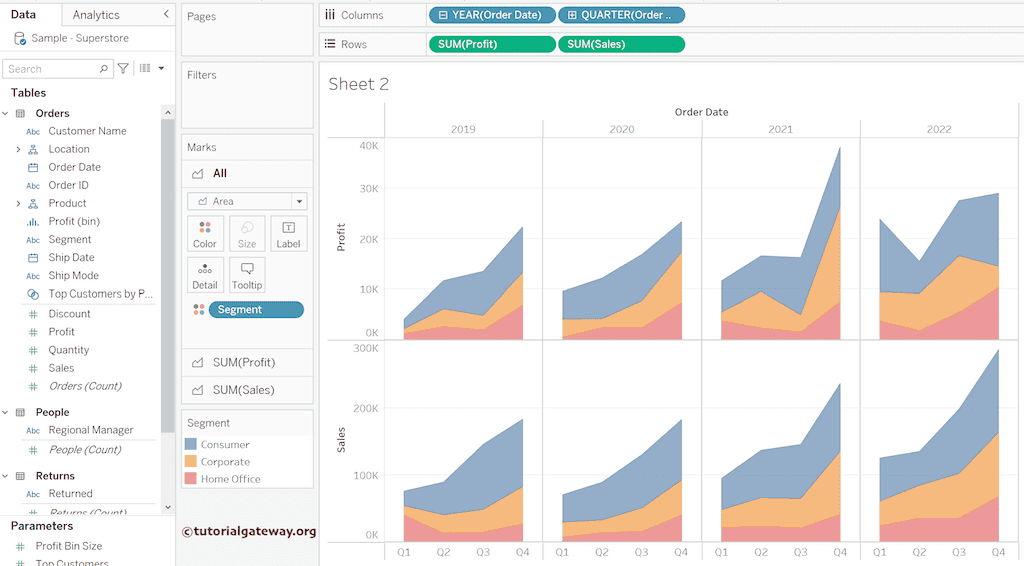Click the search magnifier icon

pos(104,69)
